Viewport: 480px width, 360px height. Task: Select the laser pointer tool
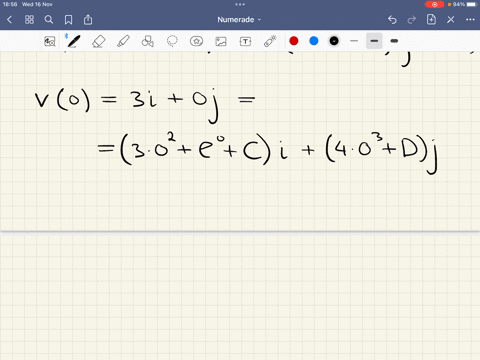pos(270,41)
